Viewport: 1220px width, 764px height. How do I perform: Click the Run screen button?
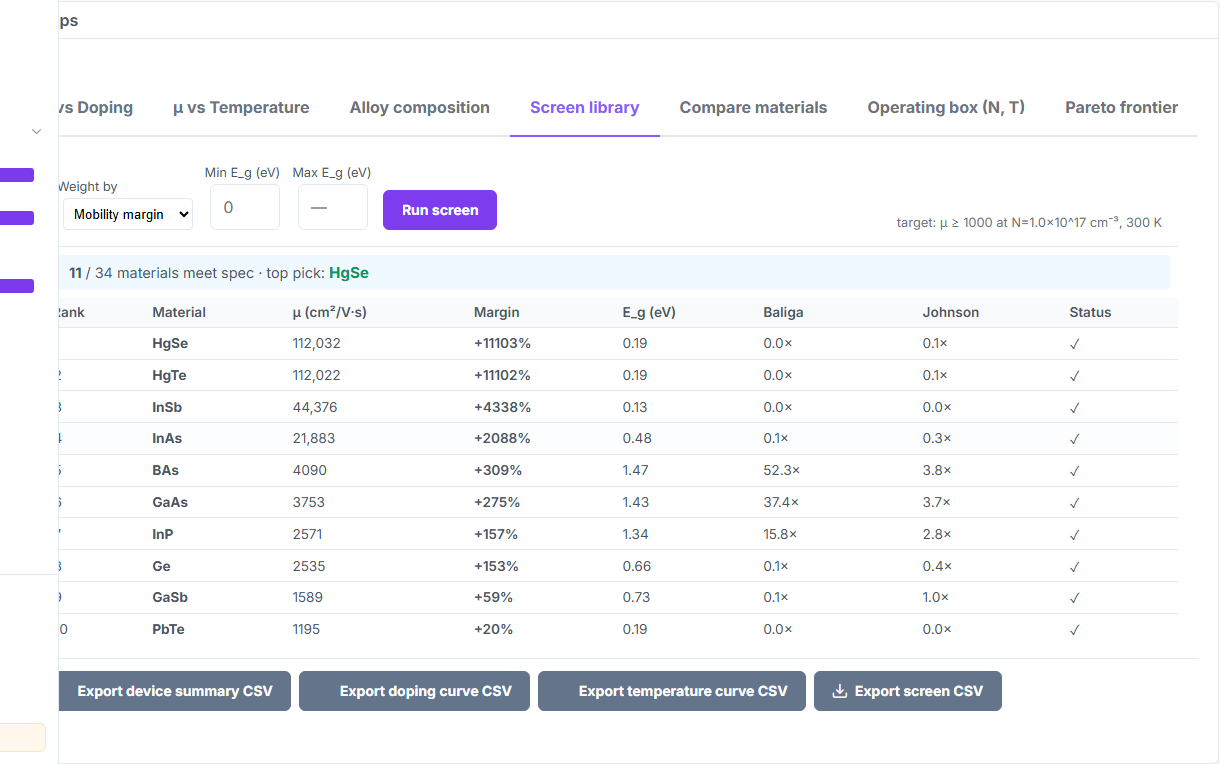point(440,210)
